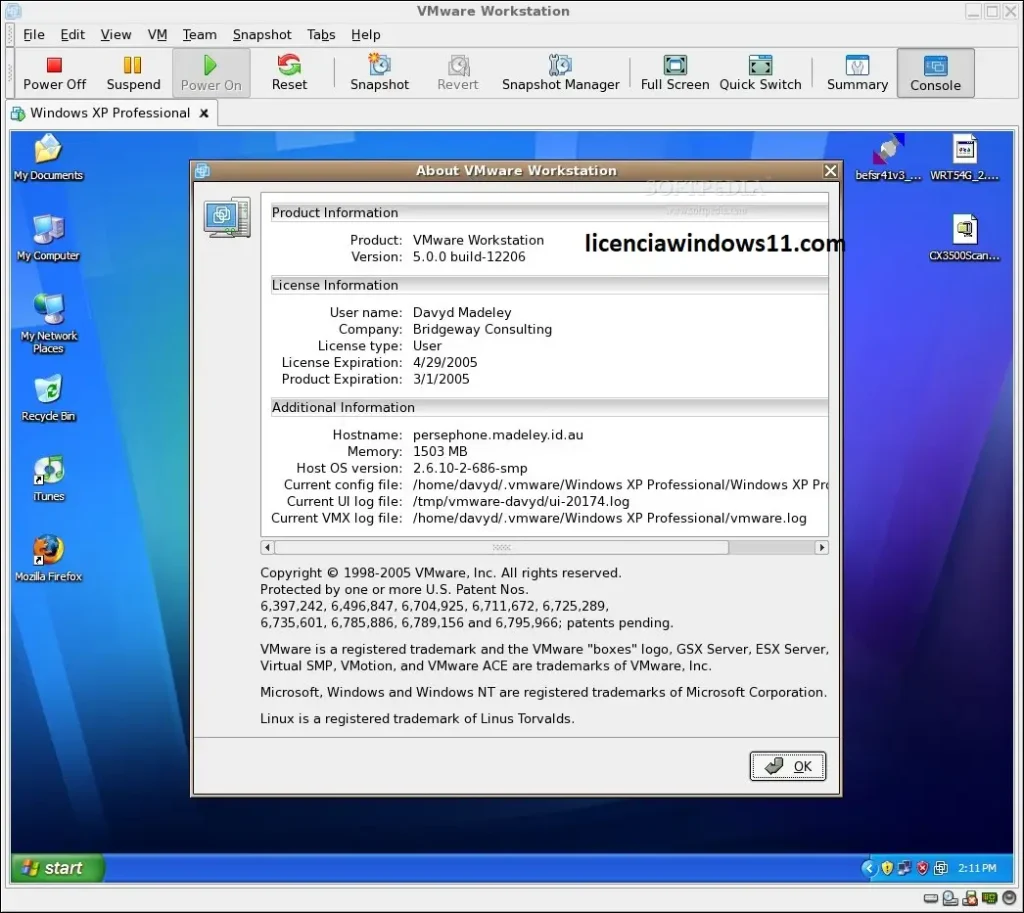Click the company value Bridgeway Consulting

point(482,329)
